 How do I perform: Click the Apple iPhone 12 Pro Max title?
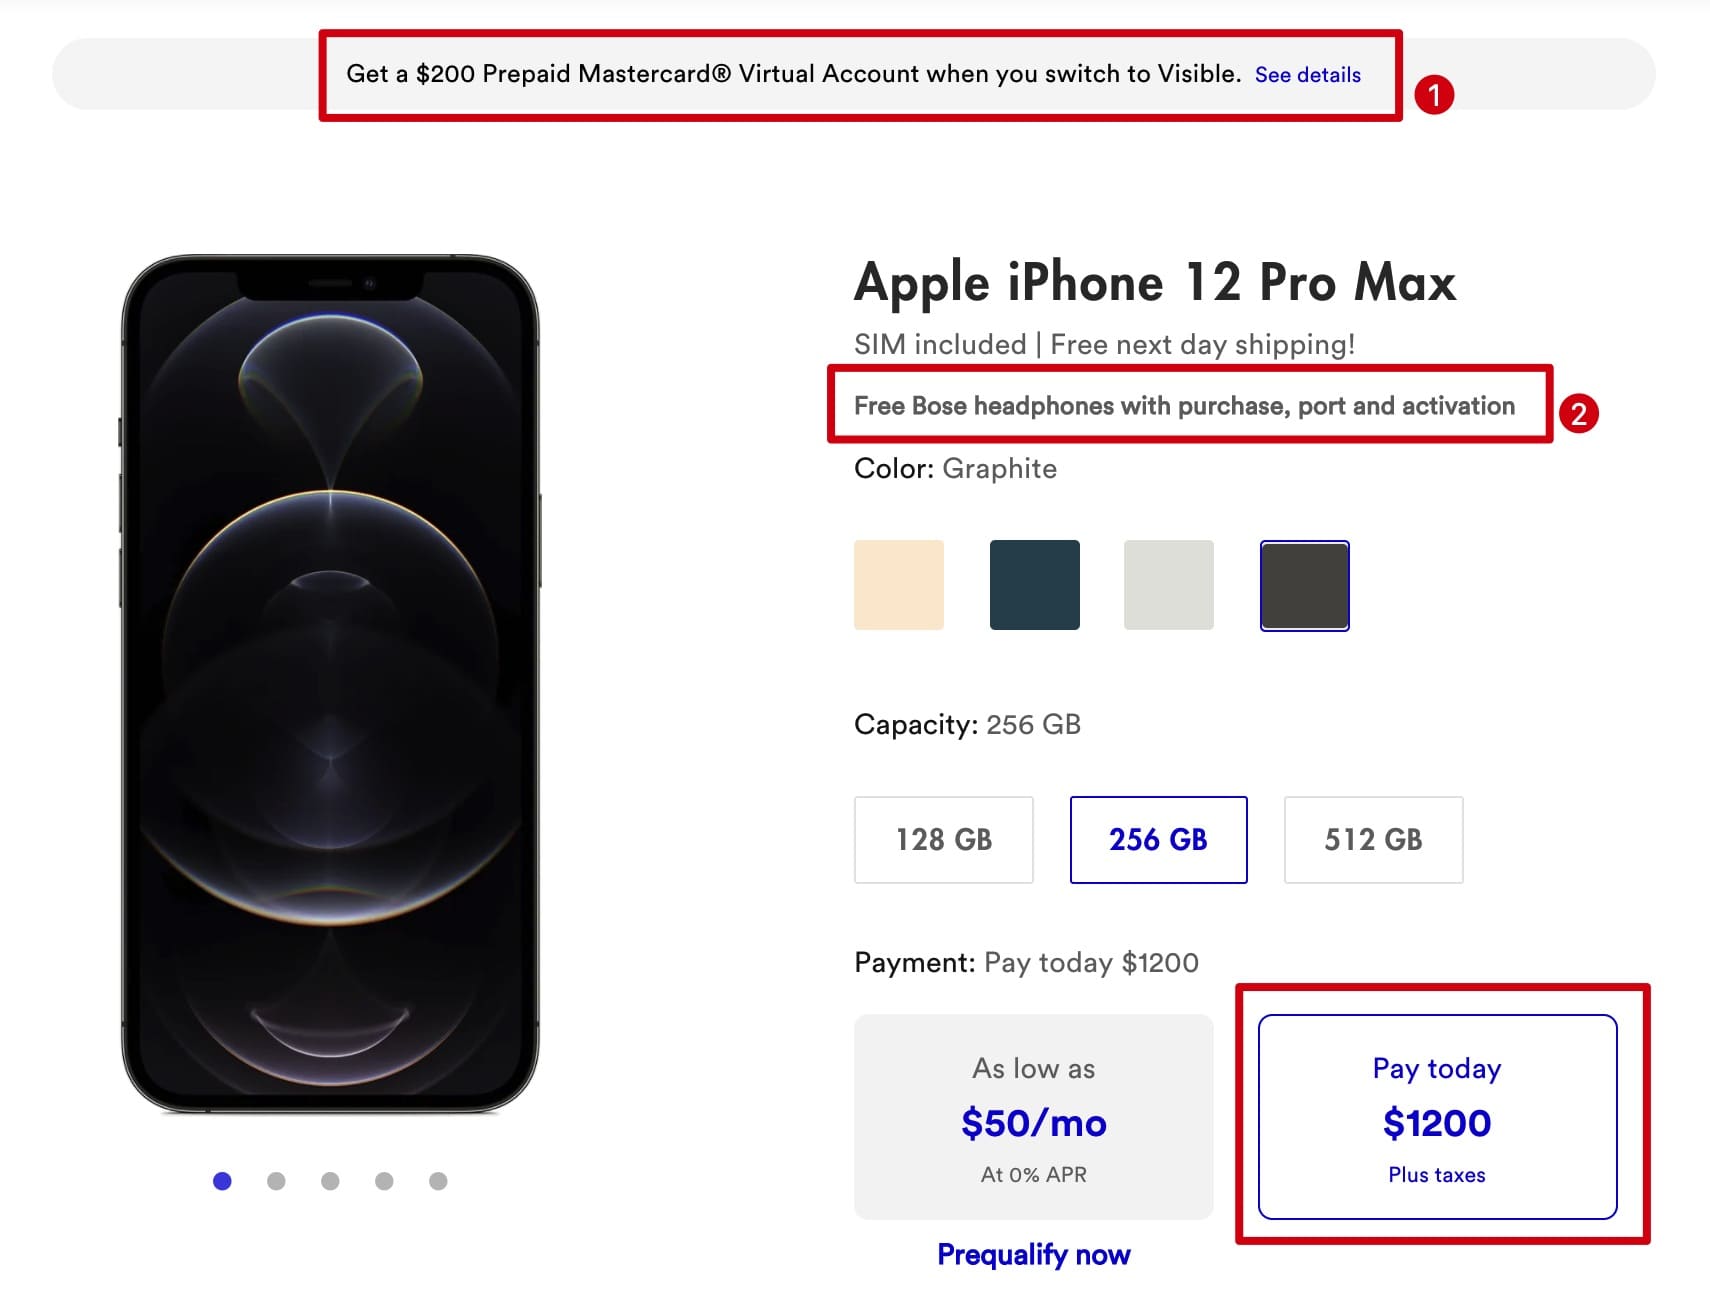(1153, 283)
